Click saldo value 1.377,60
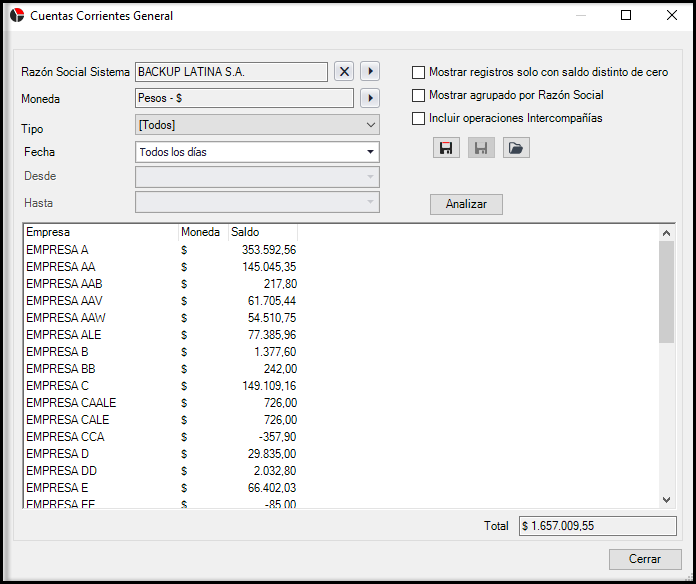696x584 pixels. (275, 352)
